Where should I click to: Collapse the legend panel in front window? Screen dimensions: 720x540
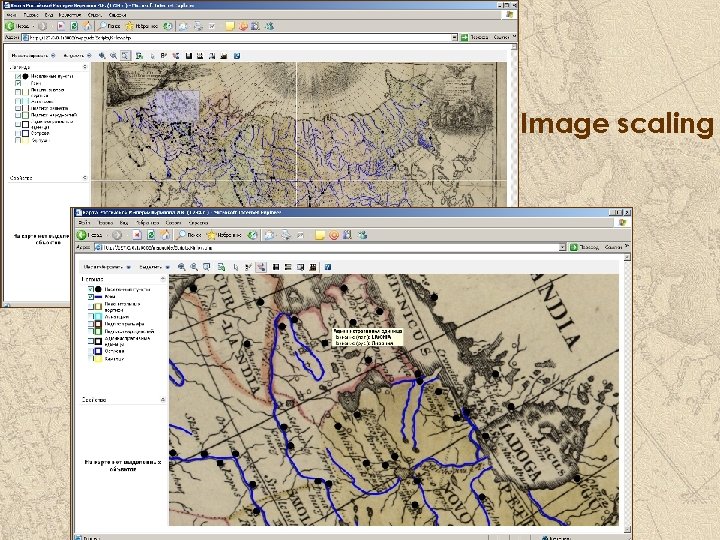(x=162, y=279)
